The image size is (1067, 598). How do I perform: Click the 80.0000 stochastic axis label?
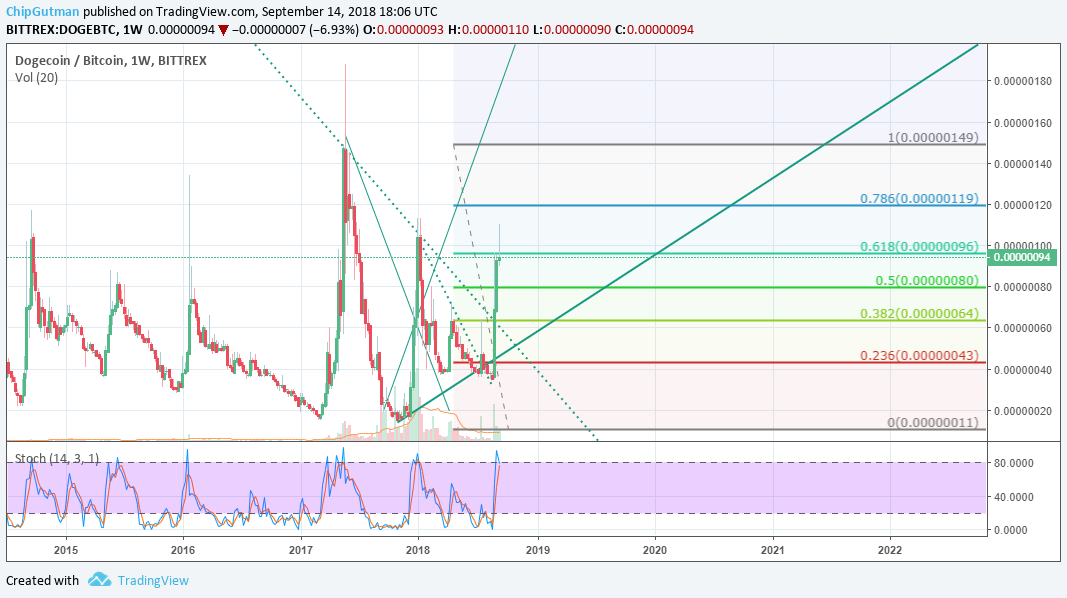pos(1014,463)
